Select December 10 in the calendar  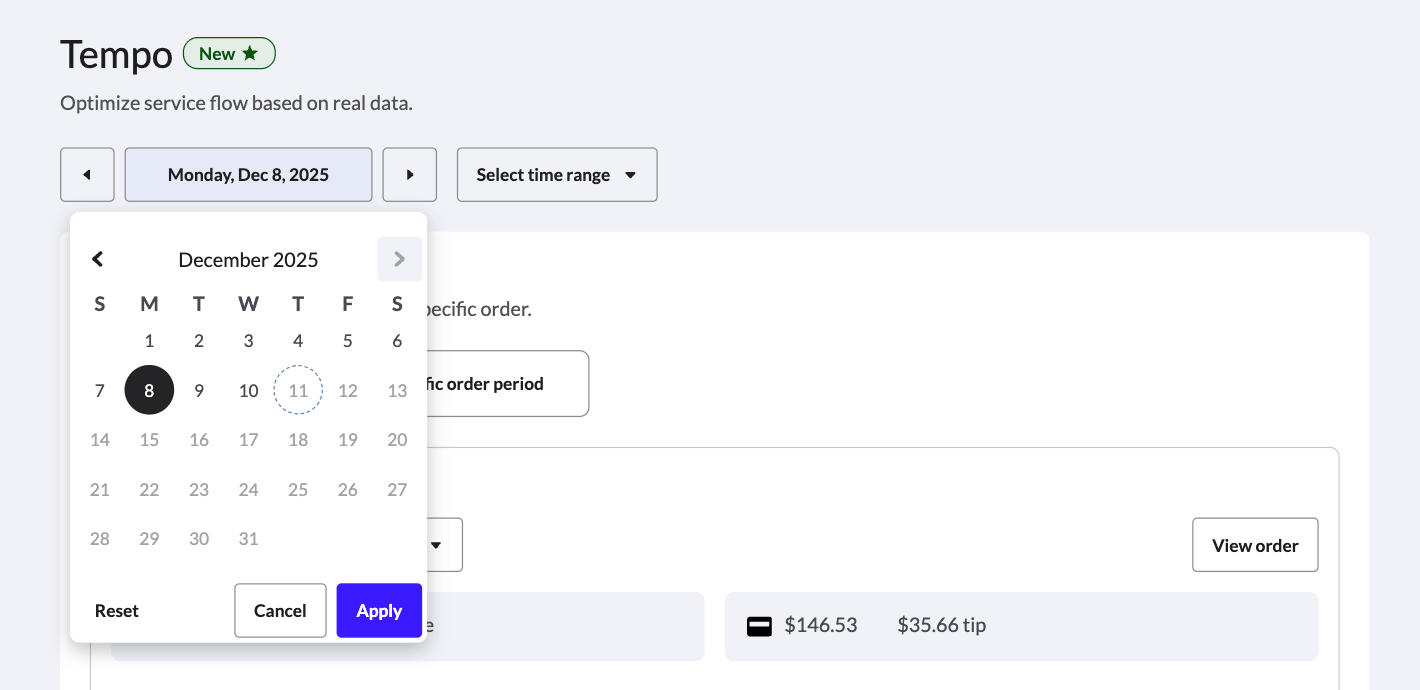click(x=249, y=391)
